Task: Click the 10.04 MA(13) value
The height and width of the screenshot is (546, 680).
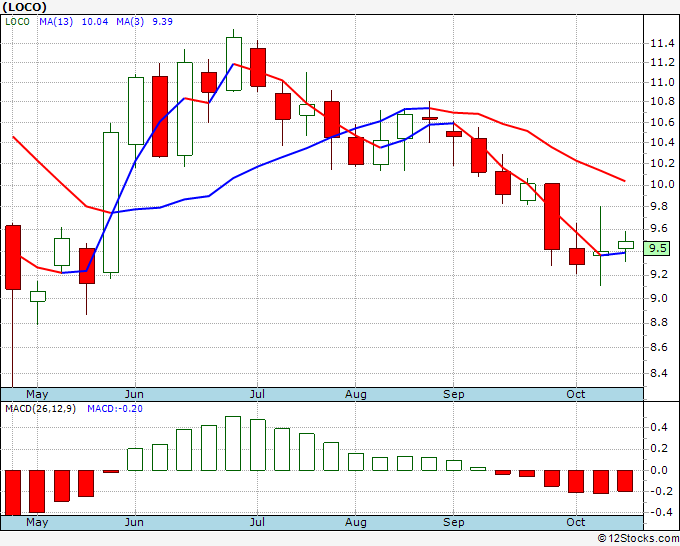Action: [95, 22]
